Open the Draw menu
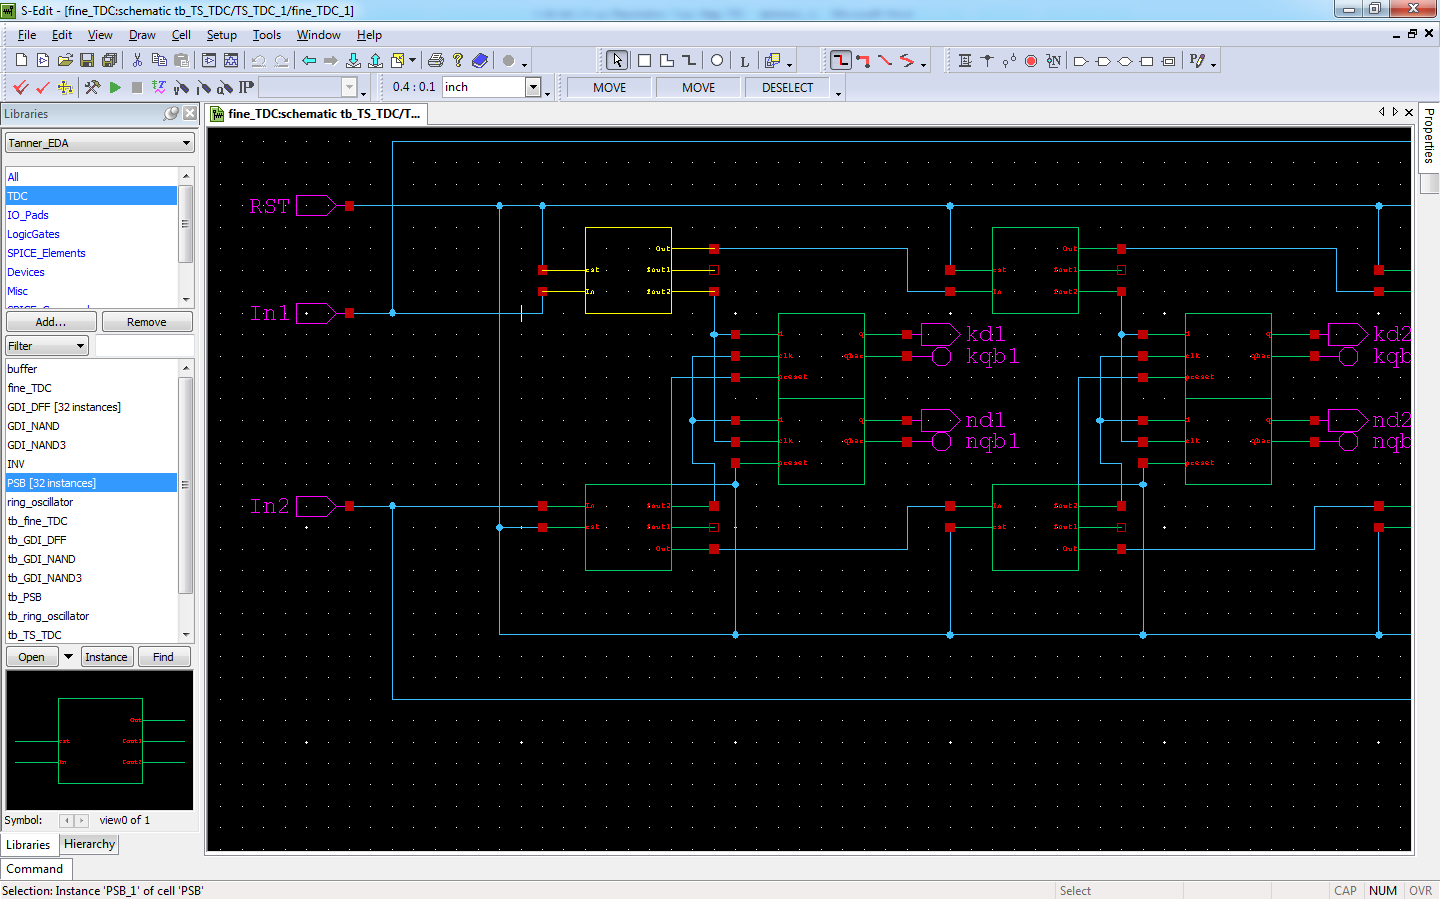1440x900 pixels. 142,35
